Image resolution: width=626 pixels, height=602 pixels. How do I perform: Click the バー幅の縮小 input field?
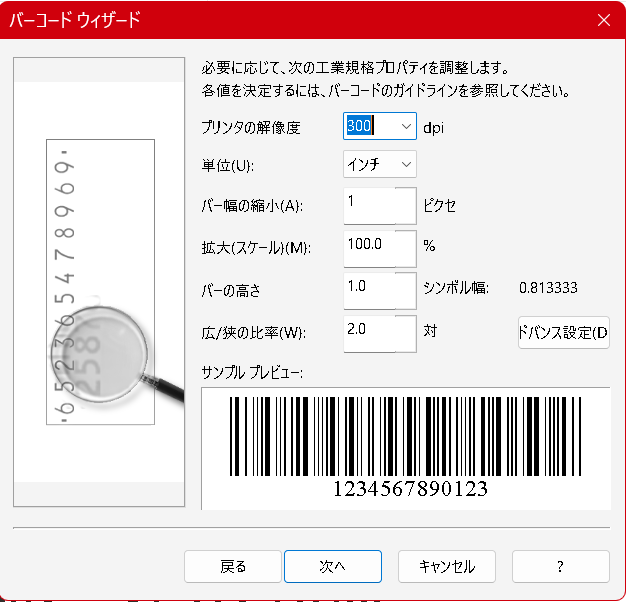click(379, 206)
